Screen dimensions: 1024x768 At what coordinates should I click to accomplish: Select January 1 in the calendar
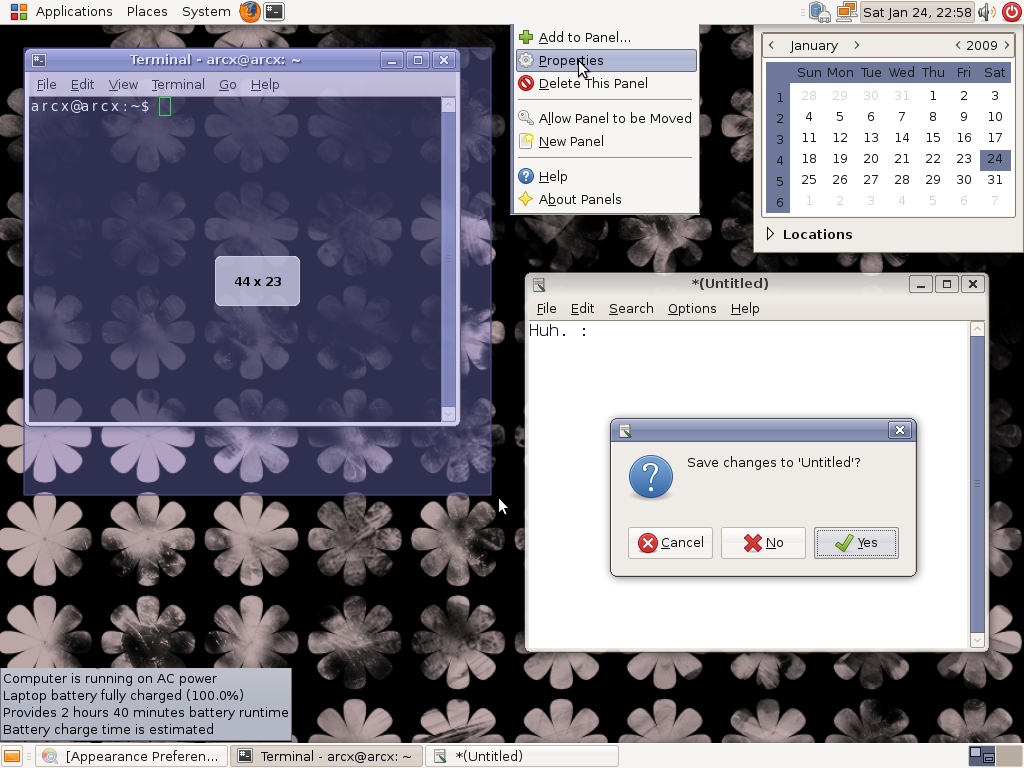(933, 96)
